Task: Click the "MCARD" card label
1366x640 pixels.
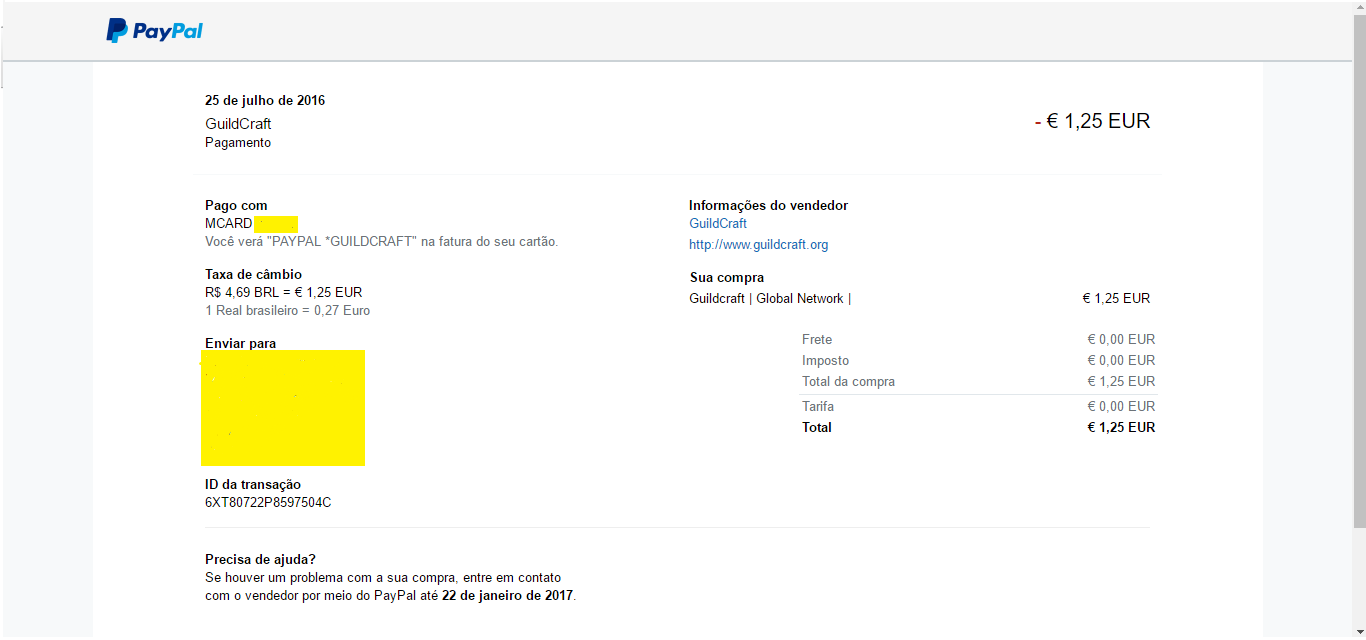Action: 229,223
